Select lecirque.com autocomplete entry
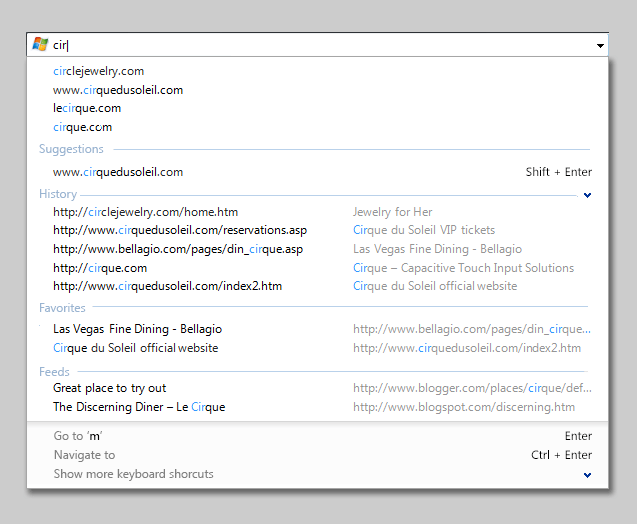The width and height of the screenshot is (637, 524). pyautogui.click(x=87, y=108)
